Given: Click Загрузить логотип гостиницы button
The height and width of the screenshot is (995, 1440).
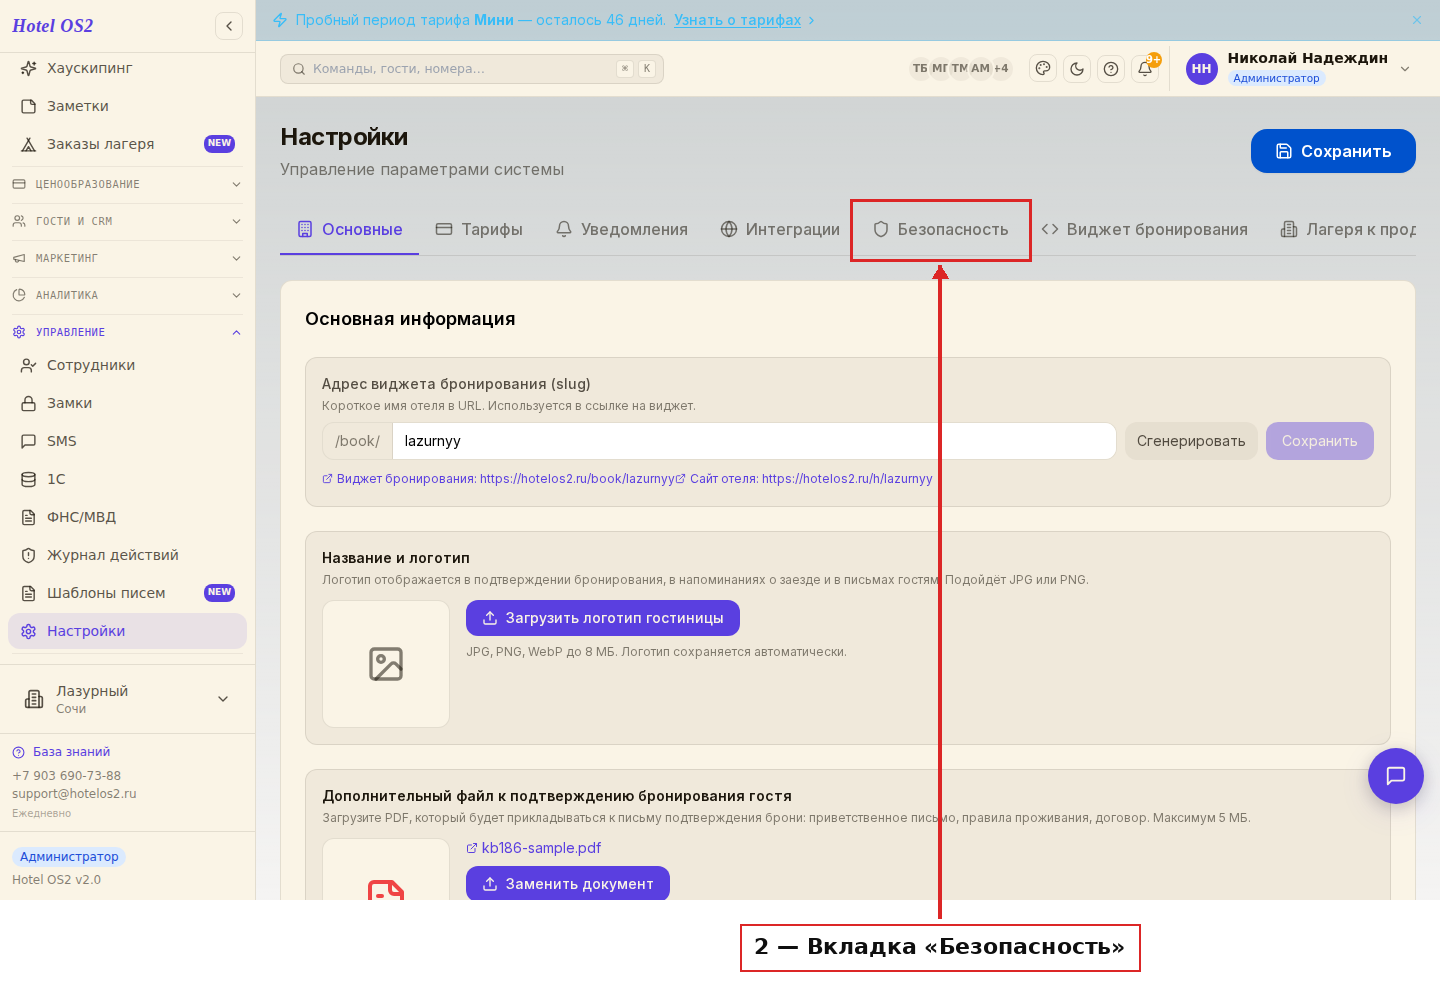Looking at the screenshot, I should click(603, 618).
